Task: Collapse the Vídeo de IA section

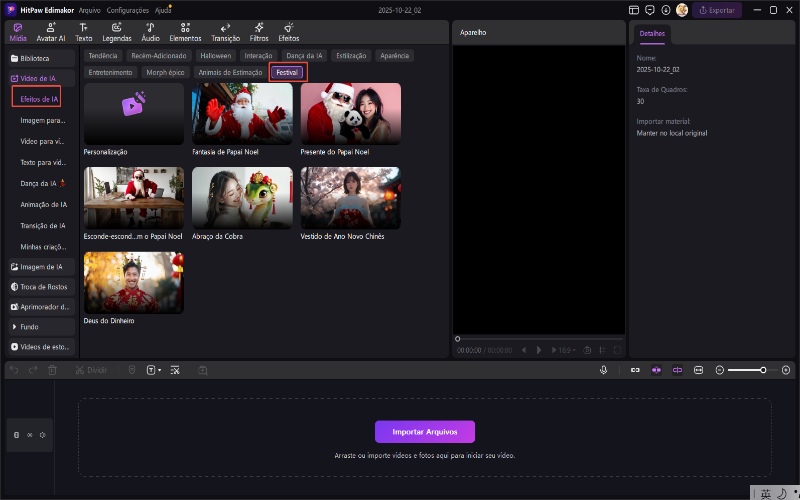Action: (40, 78)
